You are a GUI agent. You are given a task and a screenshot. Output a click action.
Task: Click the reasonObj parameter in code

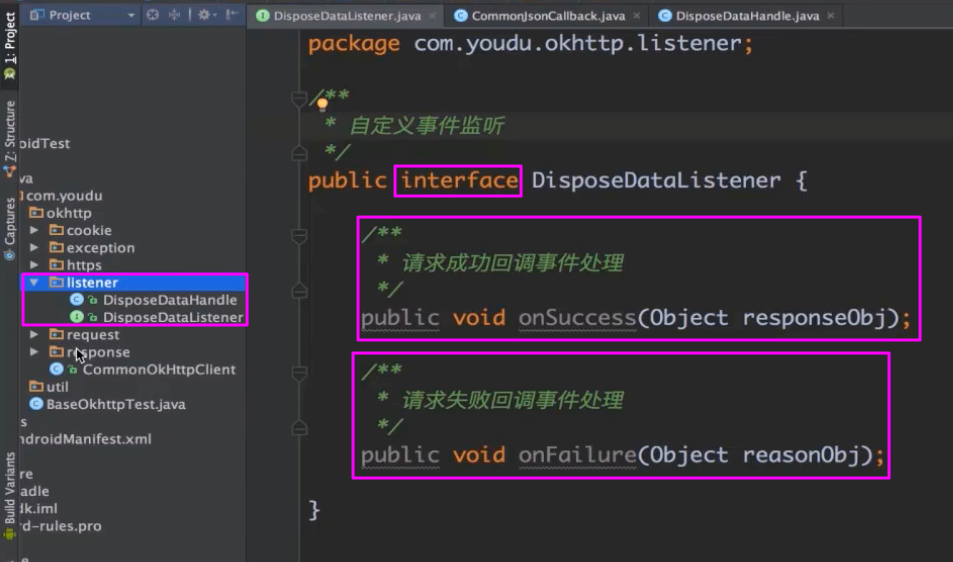(x=800, y=455)
